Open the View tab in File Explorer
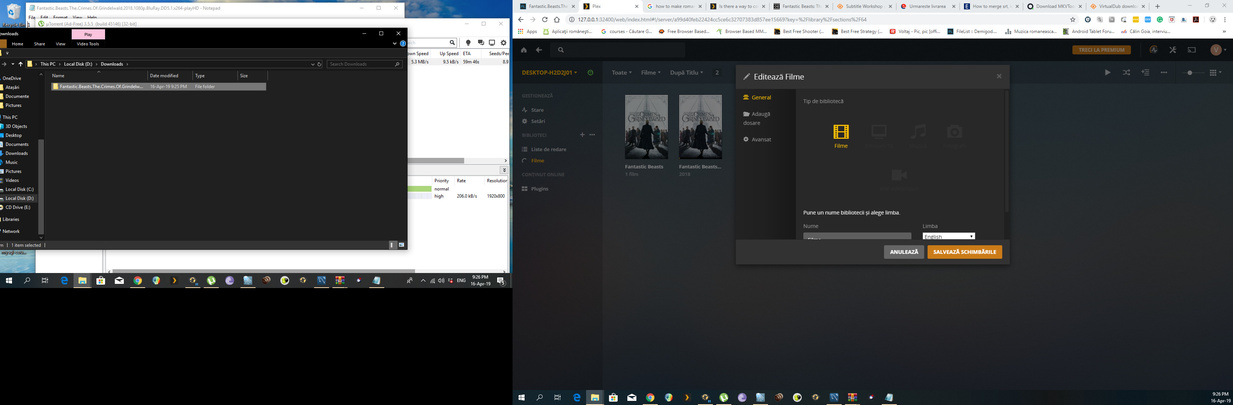The image size is (1233, 405). click(x=60, y=43)
